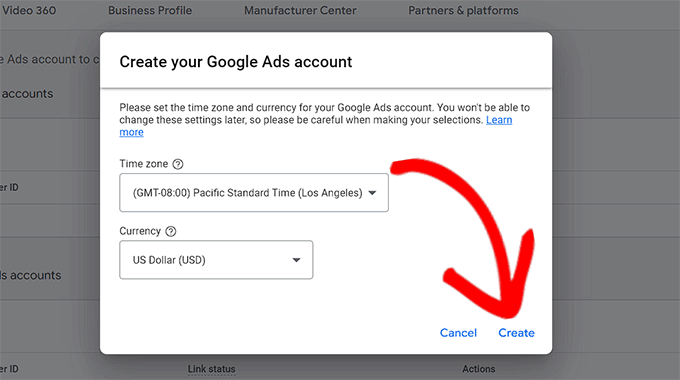This screenshot has width=680, height=380.
Task: Click the Time zone help icon
Action: [x=178, y=164]
